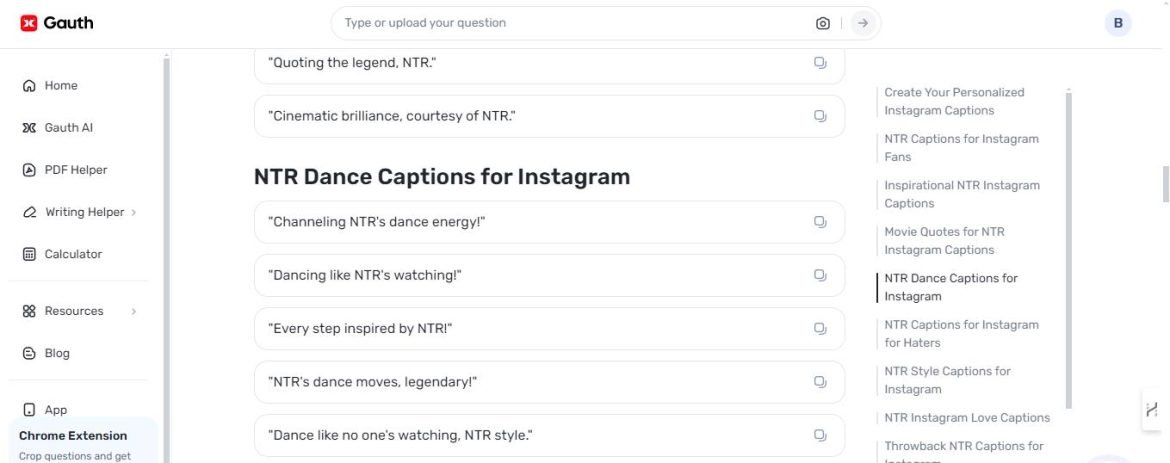Open Gauth AI from the sidebar
The height and width of the screenshot is (463, 1170).
[58, 128]
